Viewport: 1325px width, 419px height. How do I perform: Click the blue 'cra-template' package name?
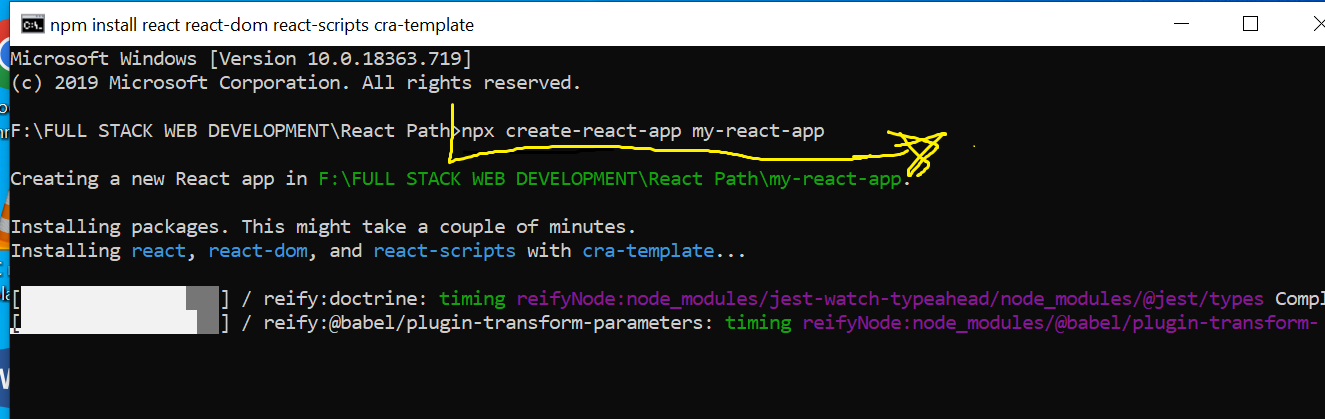tap(648, 250)
